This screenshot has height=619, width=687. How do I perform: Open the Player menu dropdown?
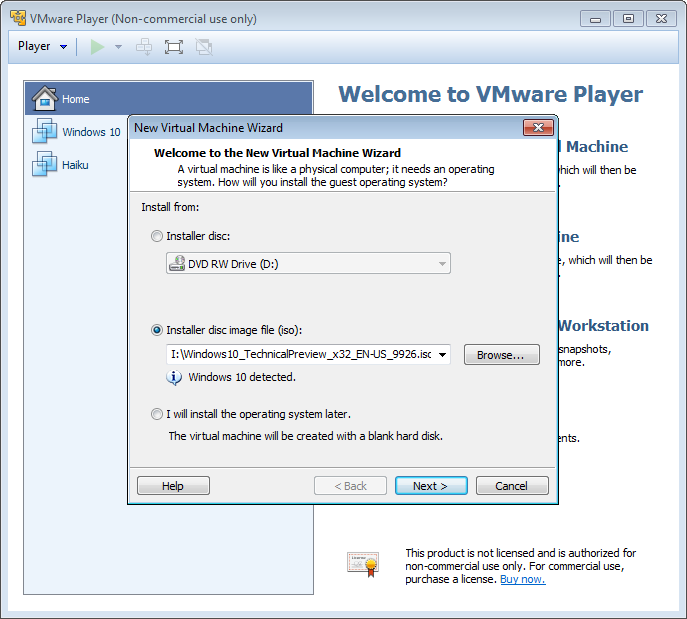[x=42, y=46]
